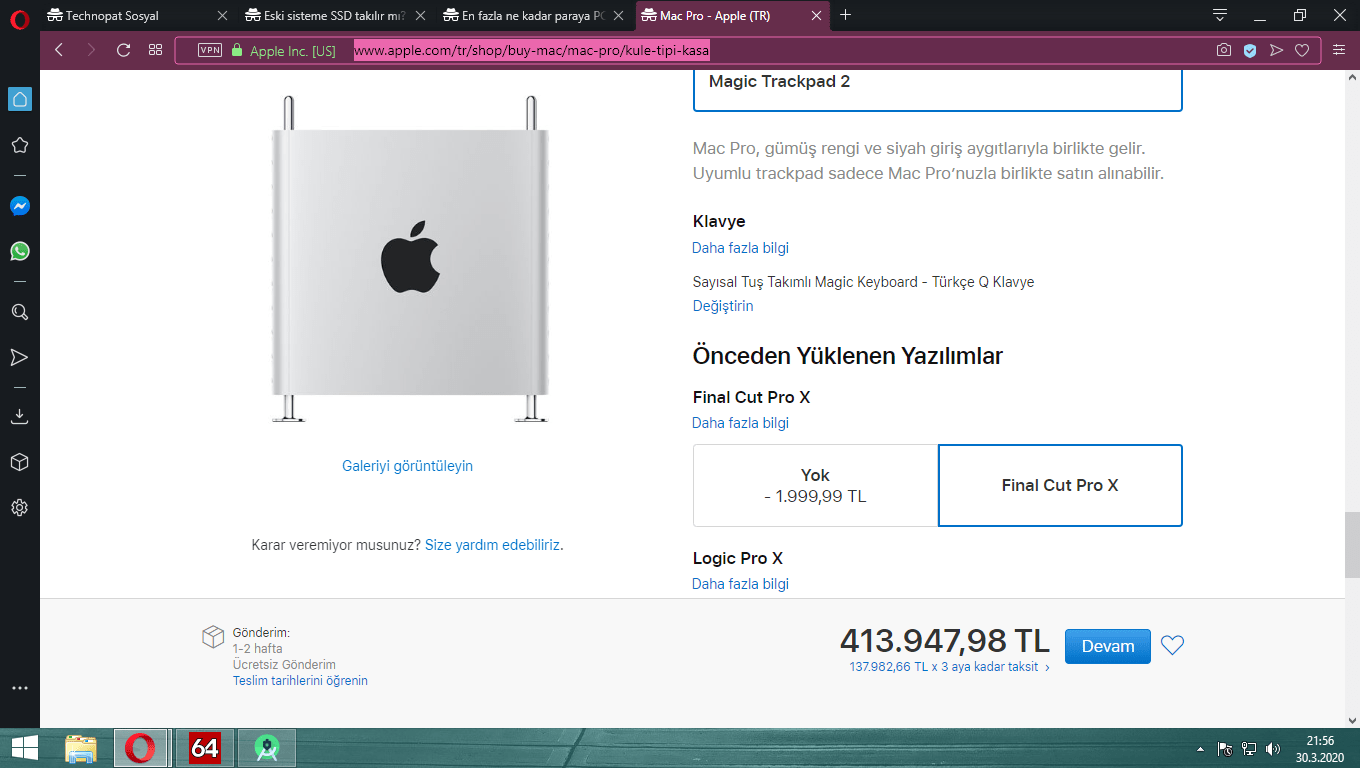Open the sidebar search icon
1360x768 pixels.
coord(19,312)
